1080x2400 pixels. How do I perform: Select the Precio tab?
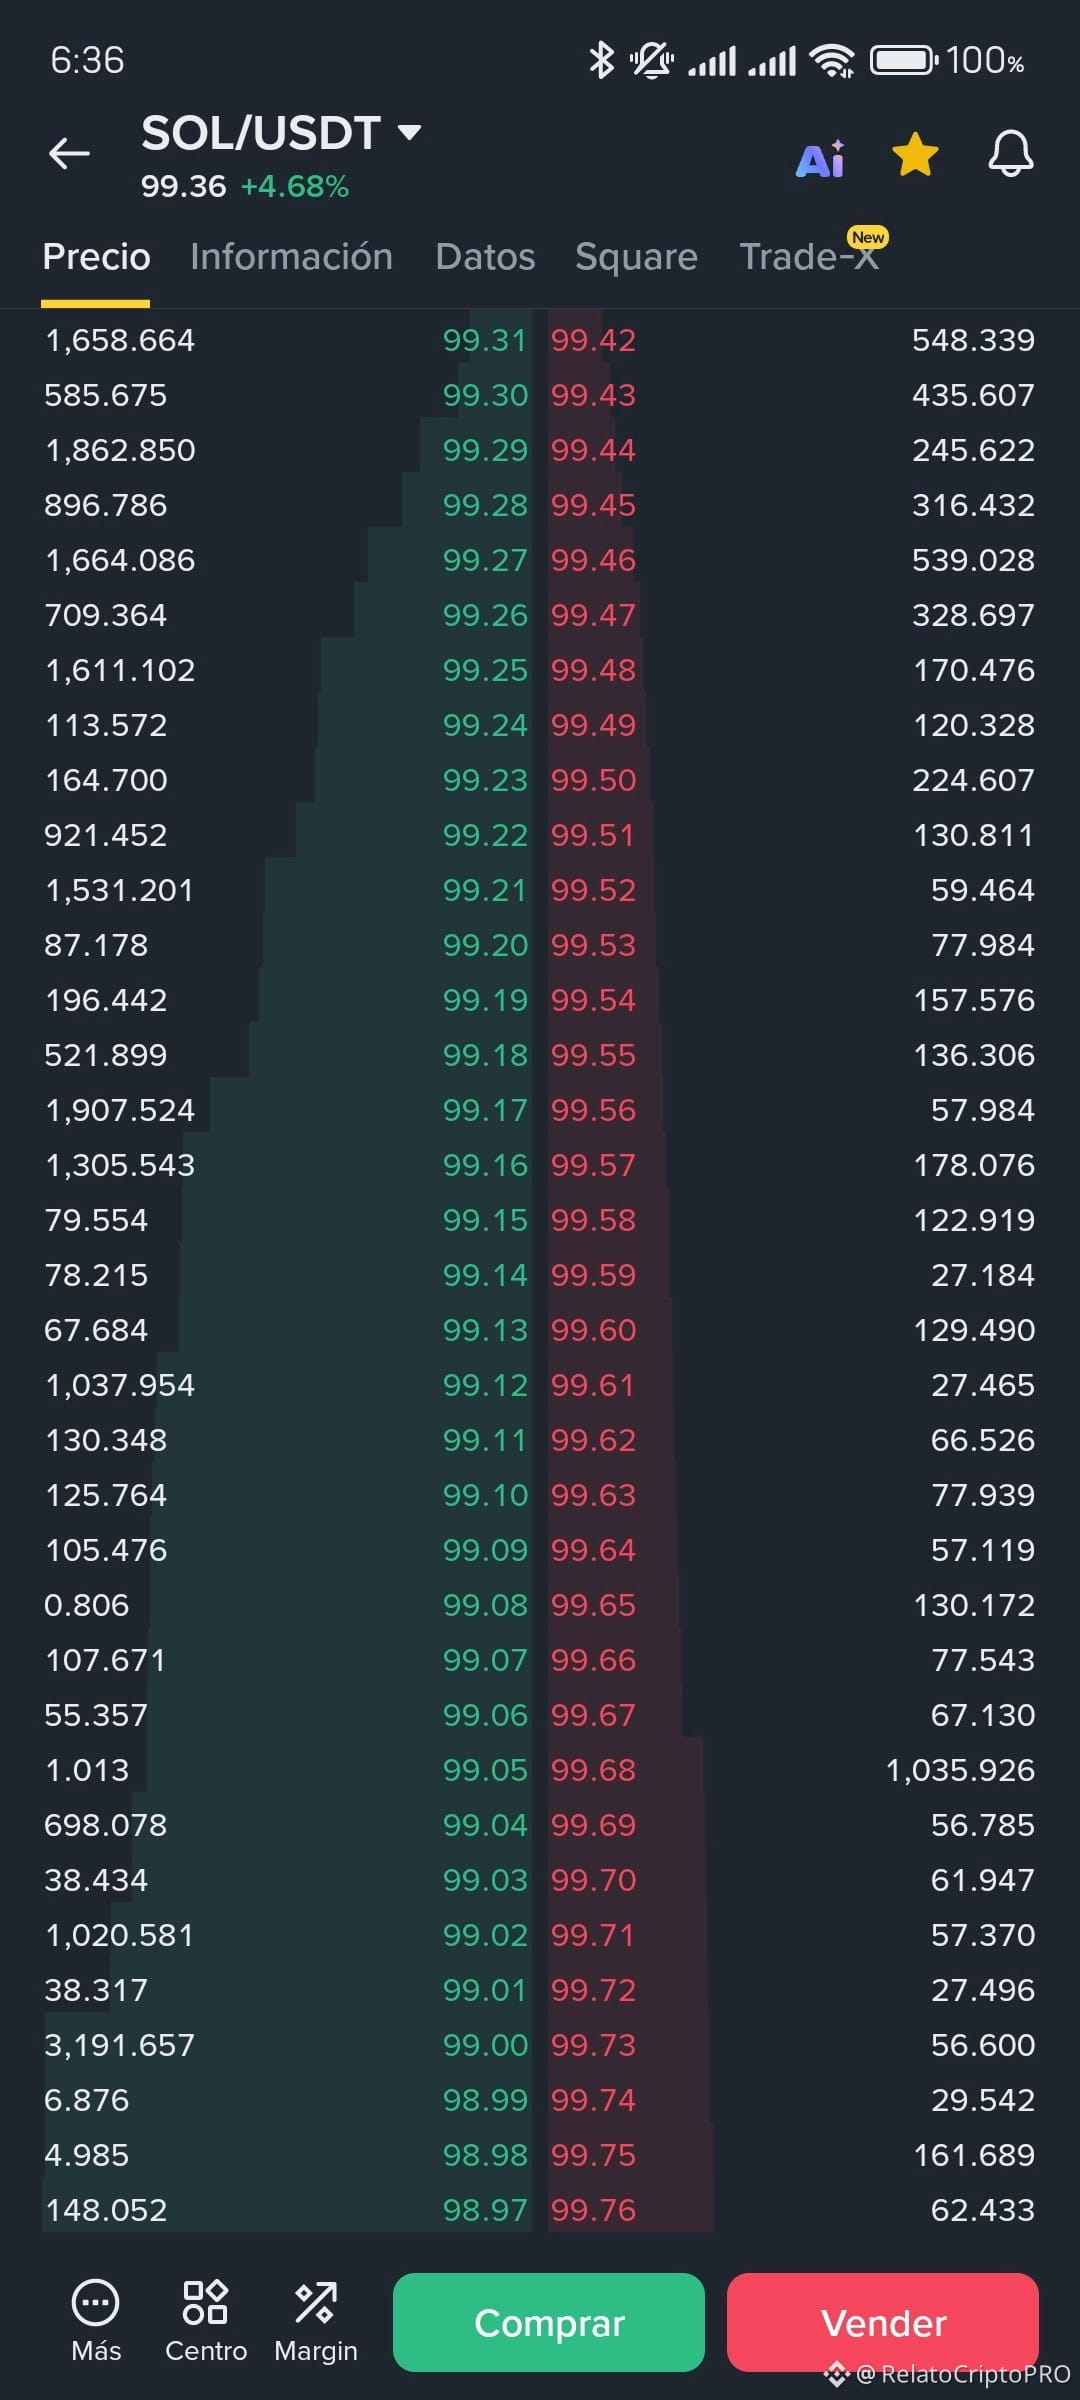pyautogui.click(x=96, y=257)
